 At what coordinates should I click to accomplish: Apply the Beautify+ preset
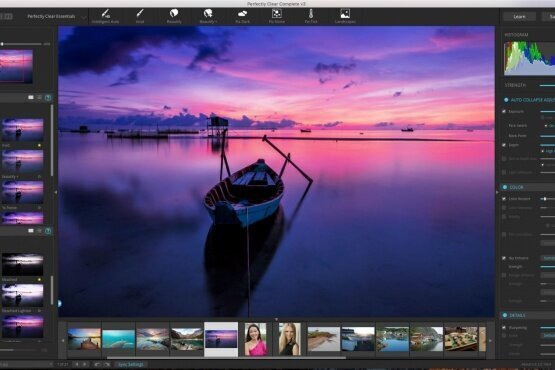pos(208,13)
